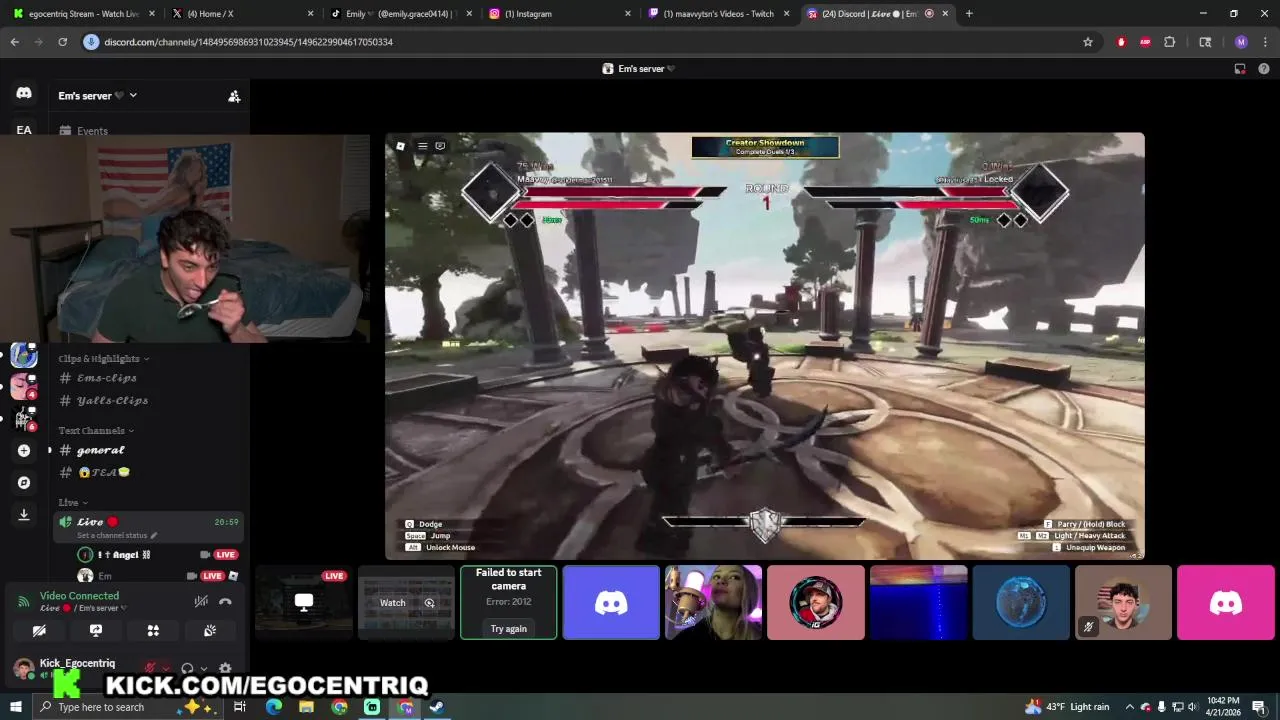This screenshot has width=1280, height=720.
Task: Open Microsoft Edge from the taskbar
Action: coord(273,707)
